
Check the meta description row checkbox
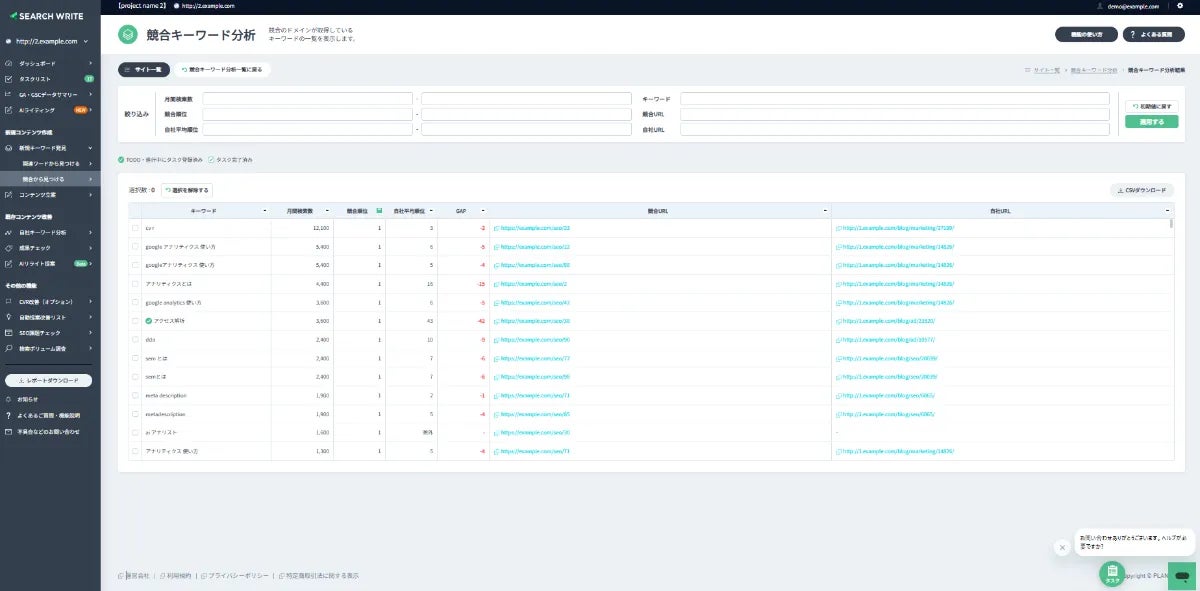pos(136,395)
